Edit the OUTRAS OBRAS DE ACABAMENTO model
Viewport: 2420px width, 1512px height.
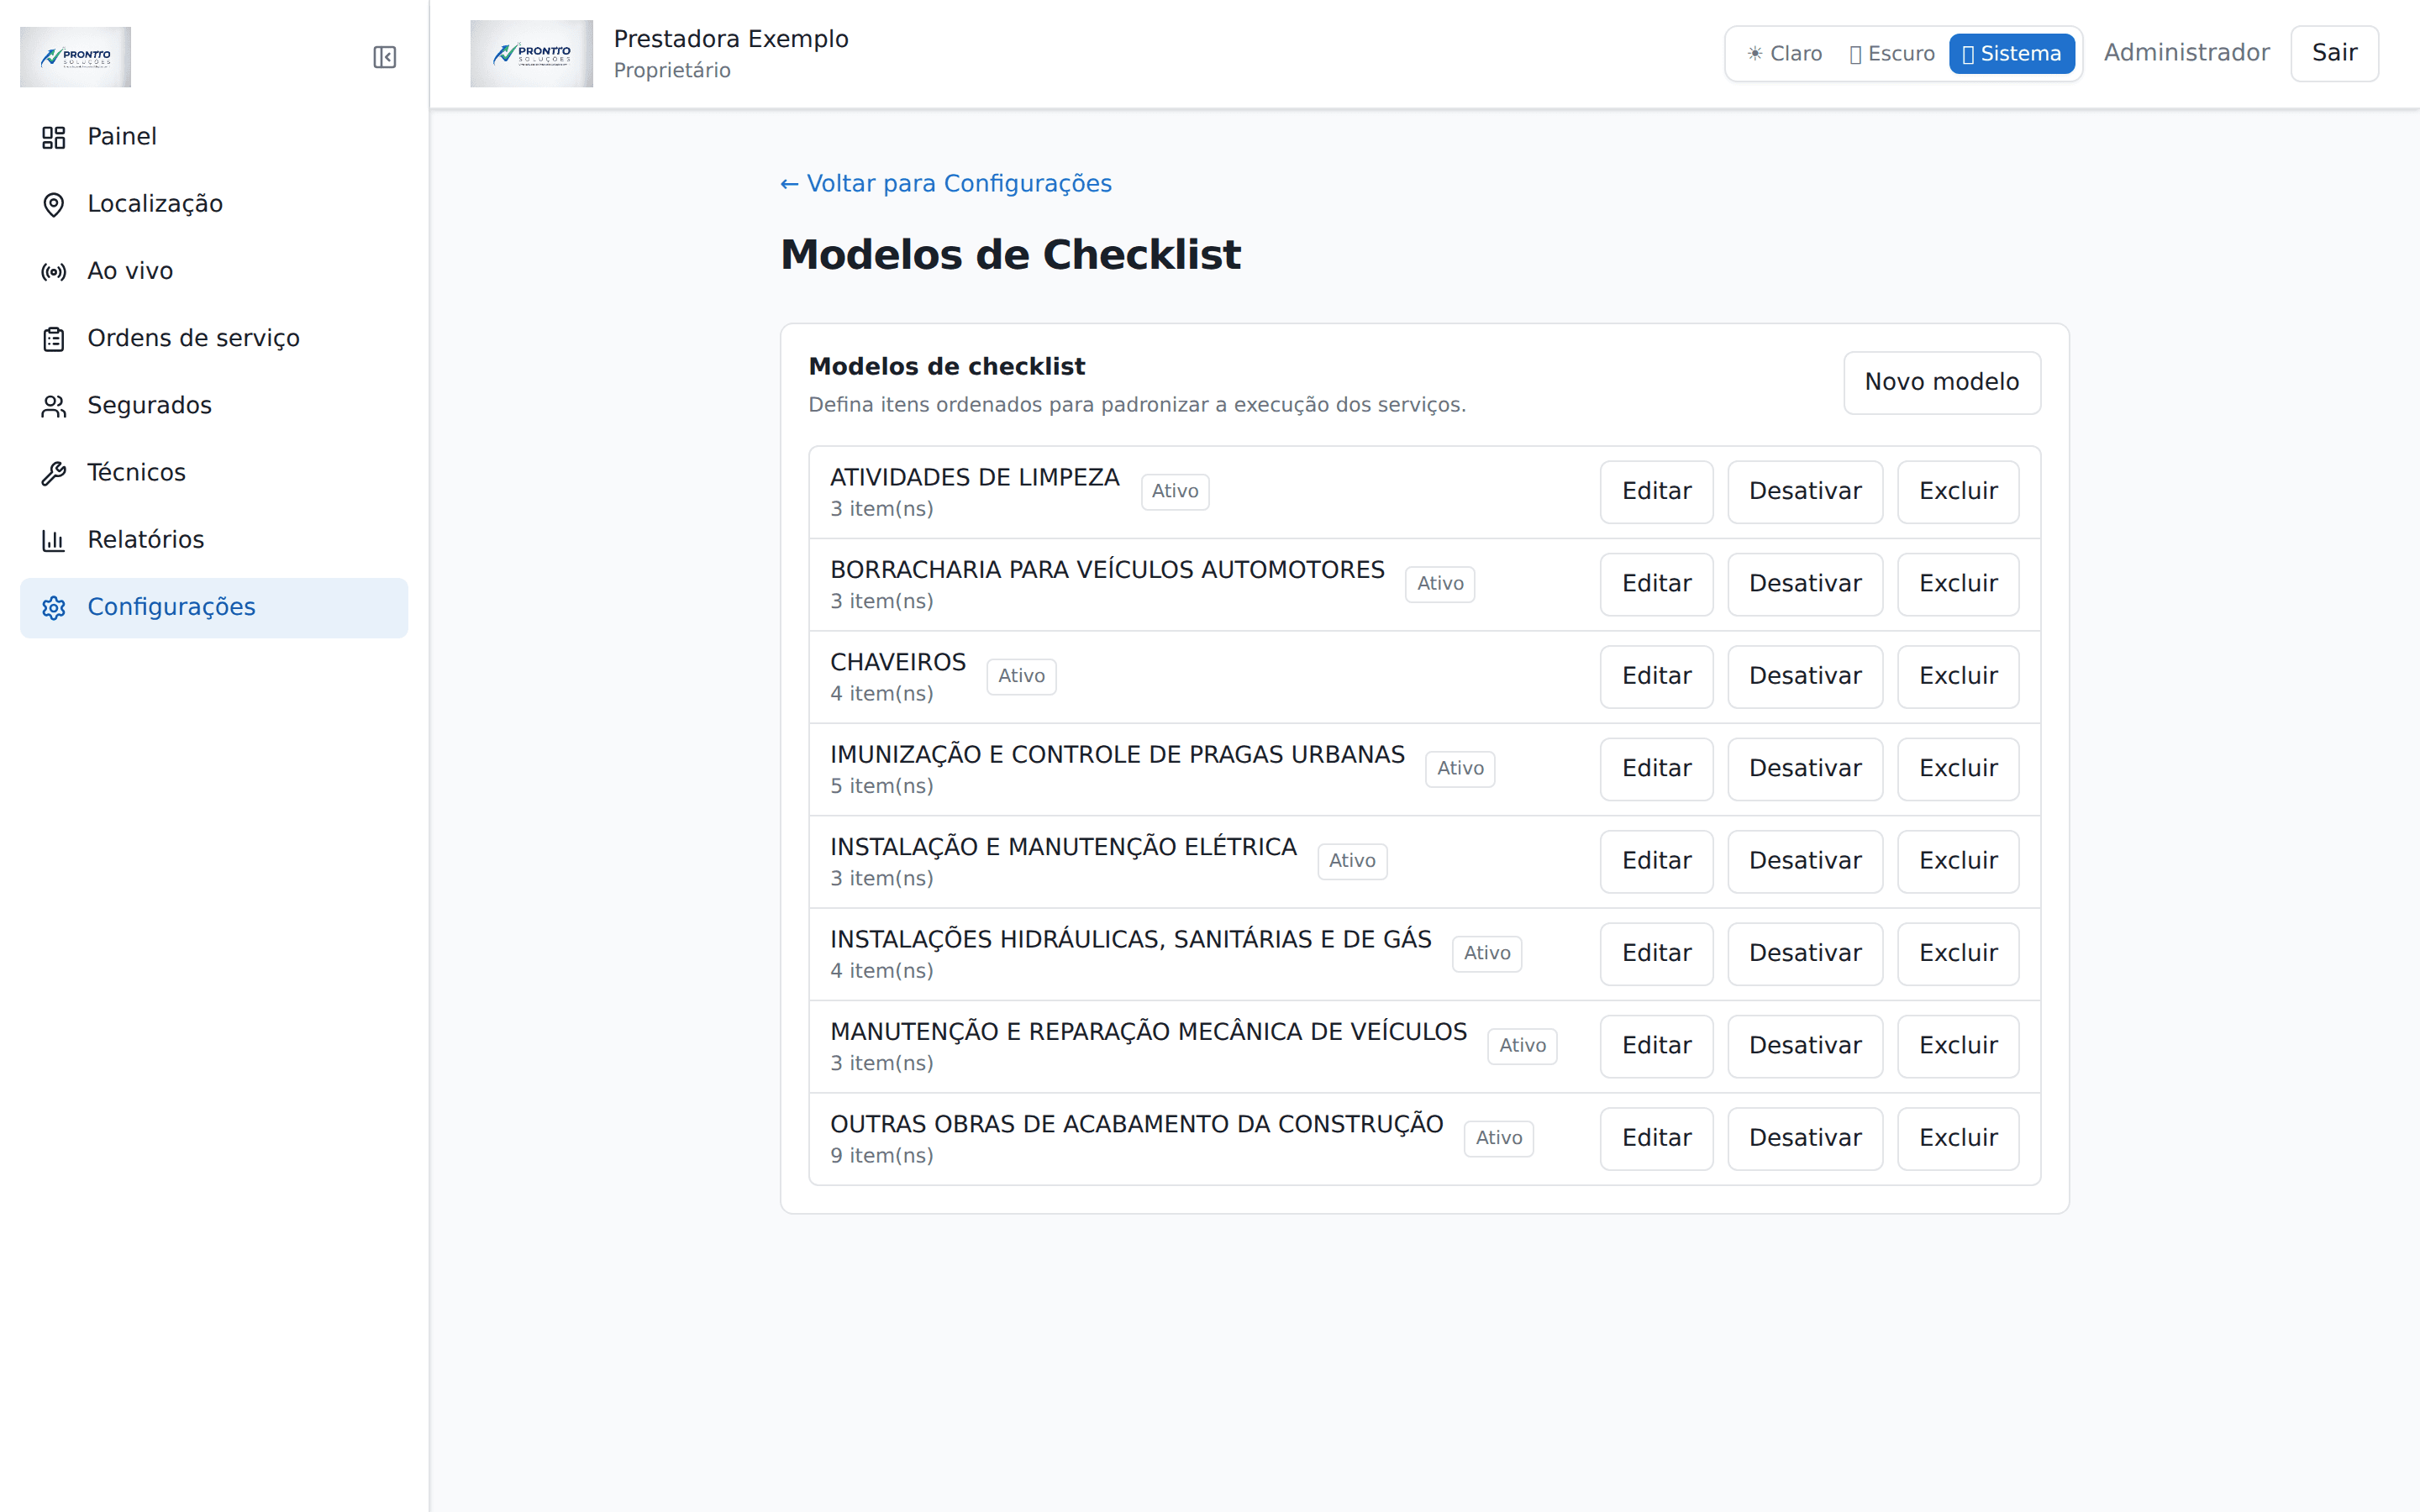tap(1656, 1138)
